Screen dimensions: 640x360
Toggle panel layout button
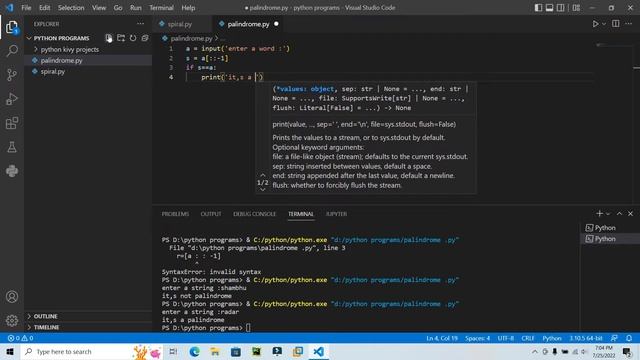[549, 8]
